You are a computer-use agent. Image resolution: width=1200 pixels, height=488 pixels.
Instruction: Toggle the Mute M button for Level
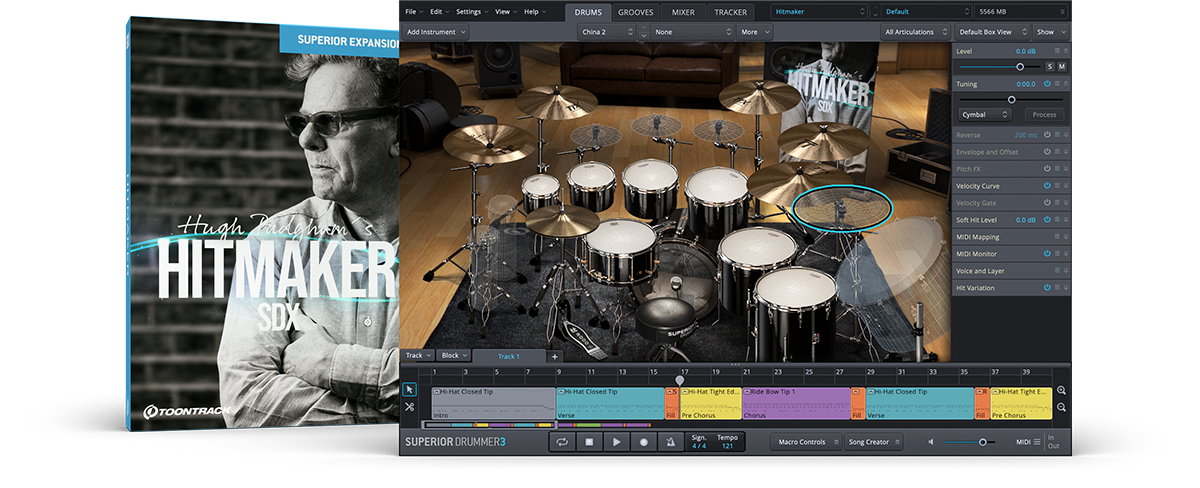1062,66
